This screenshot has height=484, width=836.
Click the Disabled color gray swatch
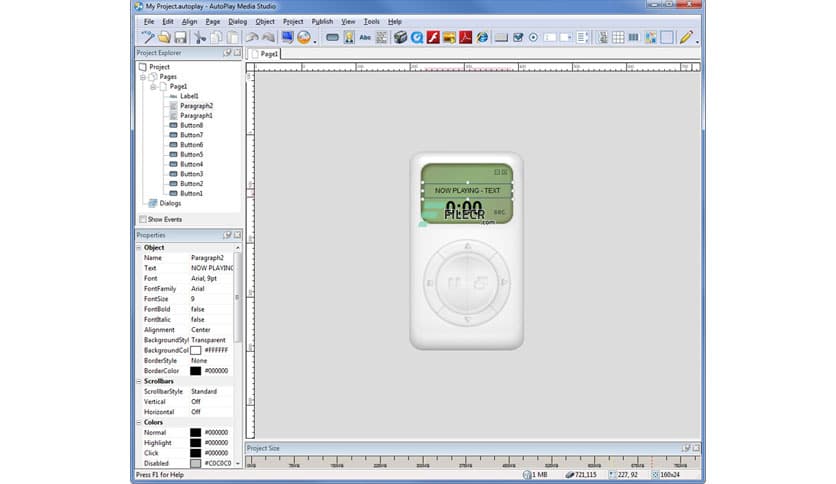[x=196, y=463]
